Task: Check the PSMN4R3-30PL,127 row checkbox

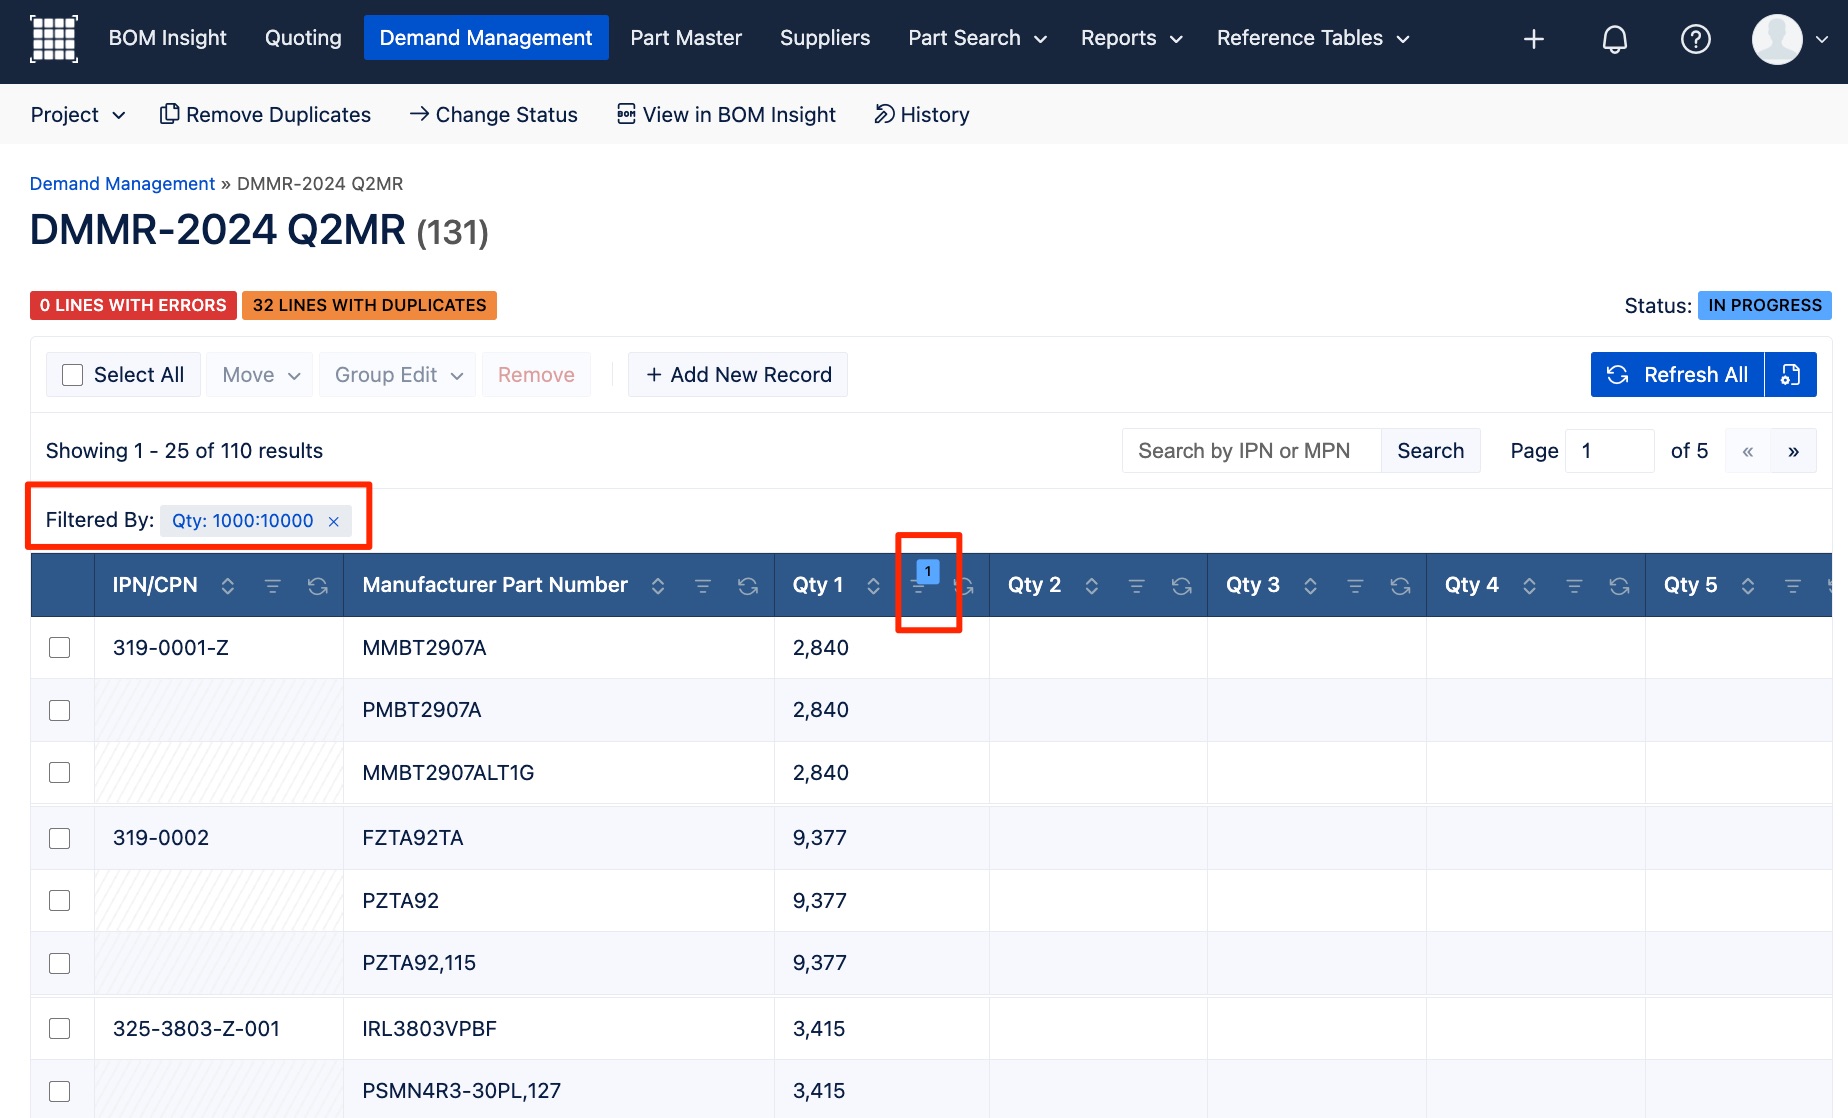Action: tap(60, 1091)
